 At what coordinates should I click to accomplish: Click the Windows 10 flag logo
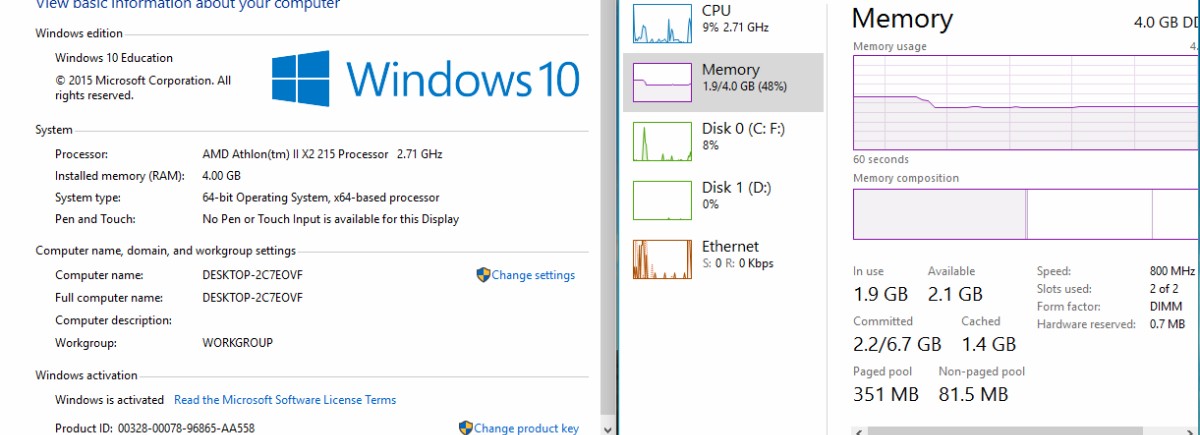302,79
